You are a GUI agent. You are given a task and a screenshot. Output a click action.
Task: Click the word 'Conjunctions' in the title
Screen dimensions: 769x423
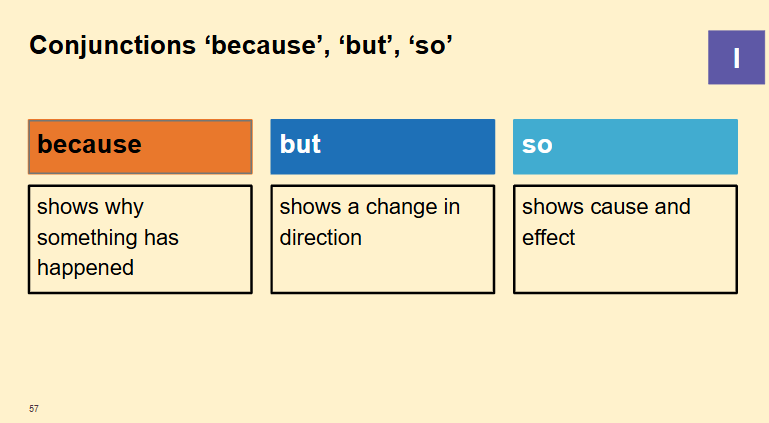tap(113, 46)
